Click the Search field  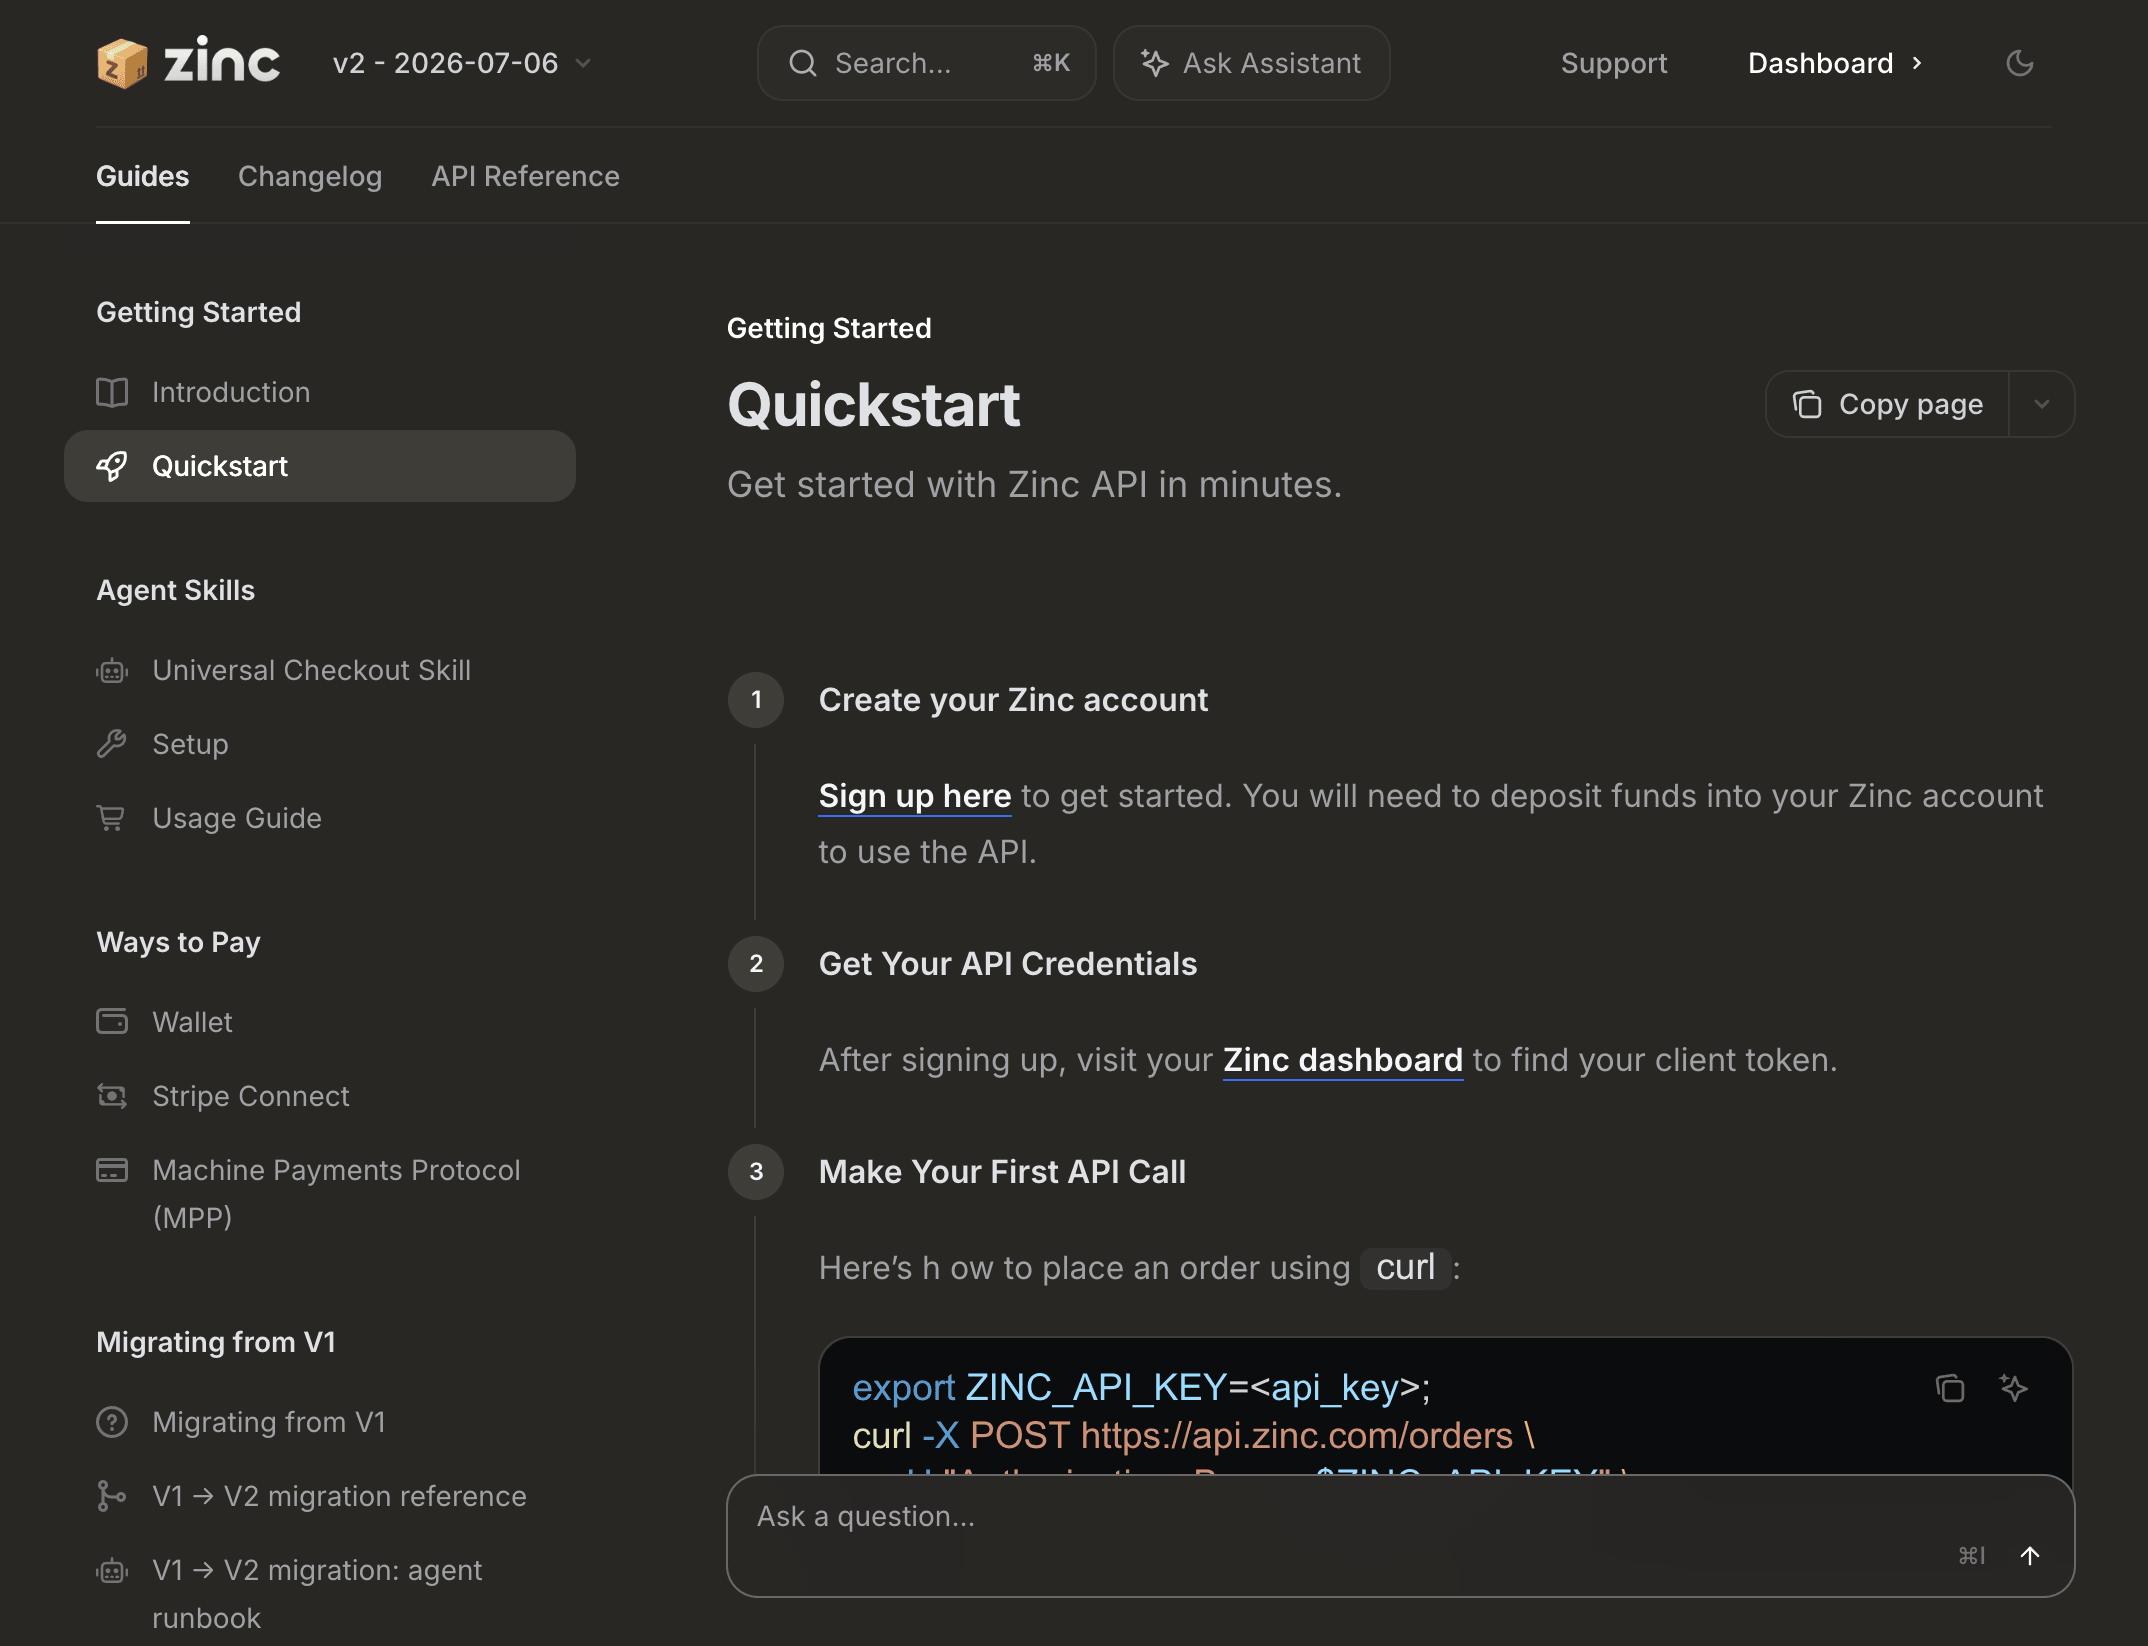tap(926, 63)
